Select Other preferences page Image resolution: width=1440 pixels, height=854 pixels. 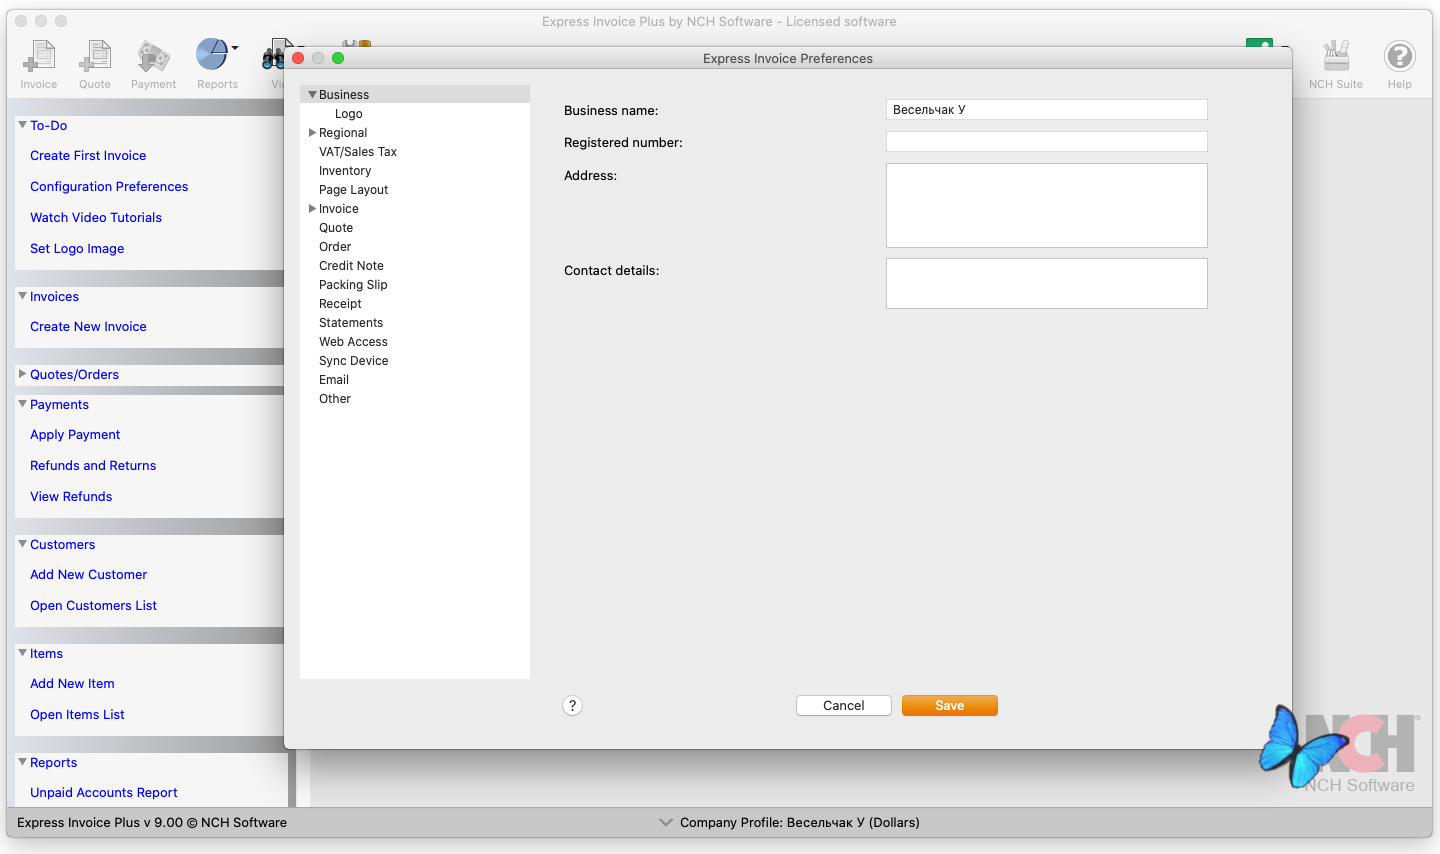(x=335, y=399)
